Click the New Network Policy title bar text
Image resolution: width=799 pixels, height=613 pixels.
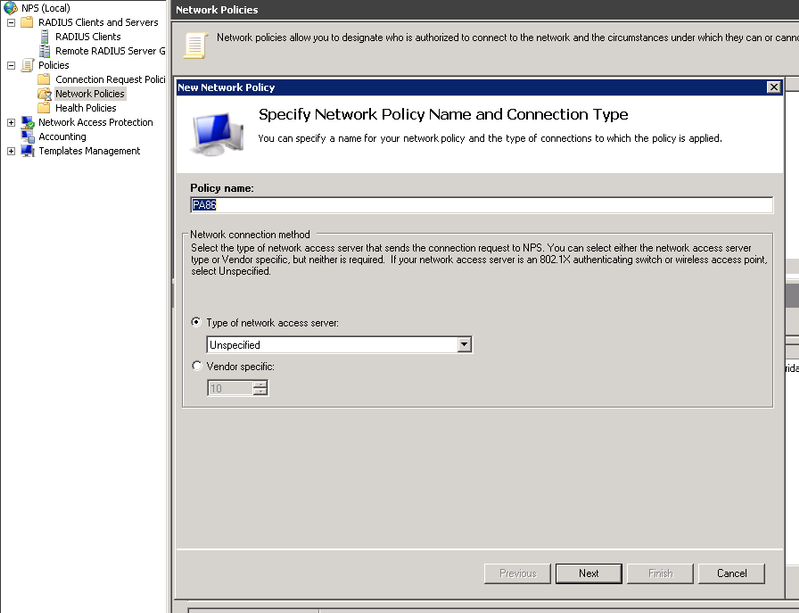tap(226, 87)
